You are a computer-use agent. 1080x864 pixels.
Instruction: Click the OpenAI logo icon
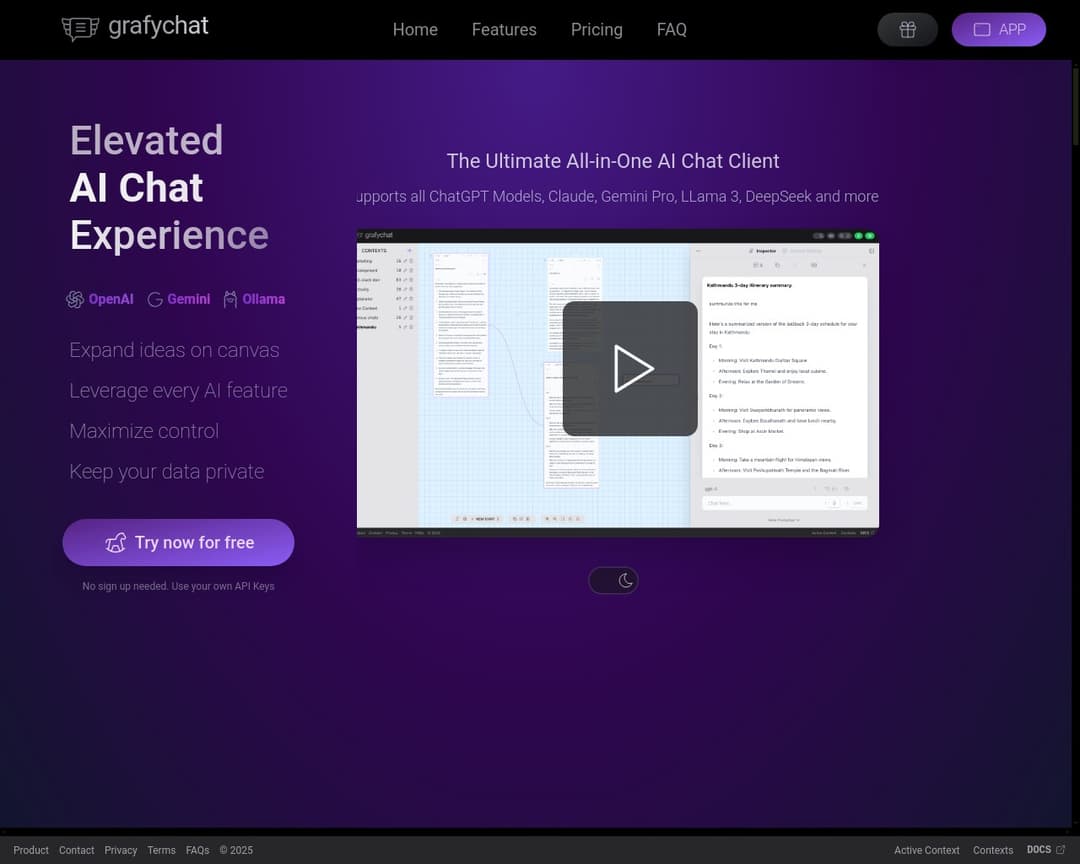click(x=74, y=299)
